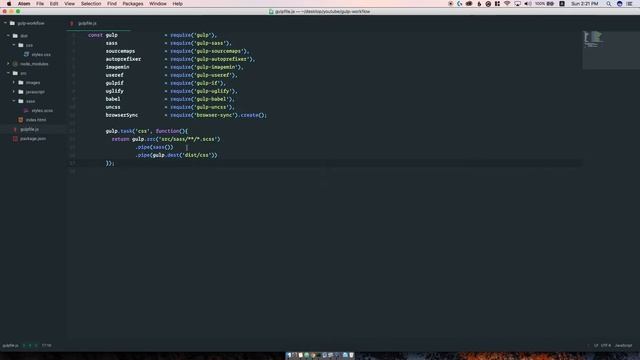Click the sass folder icon
The height and width of the screenshot is (360, 640).
pyautogui.click(x=21, y=101)
